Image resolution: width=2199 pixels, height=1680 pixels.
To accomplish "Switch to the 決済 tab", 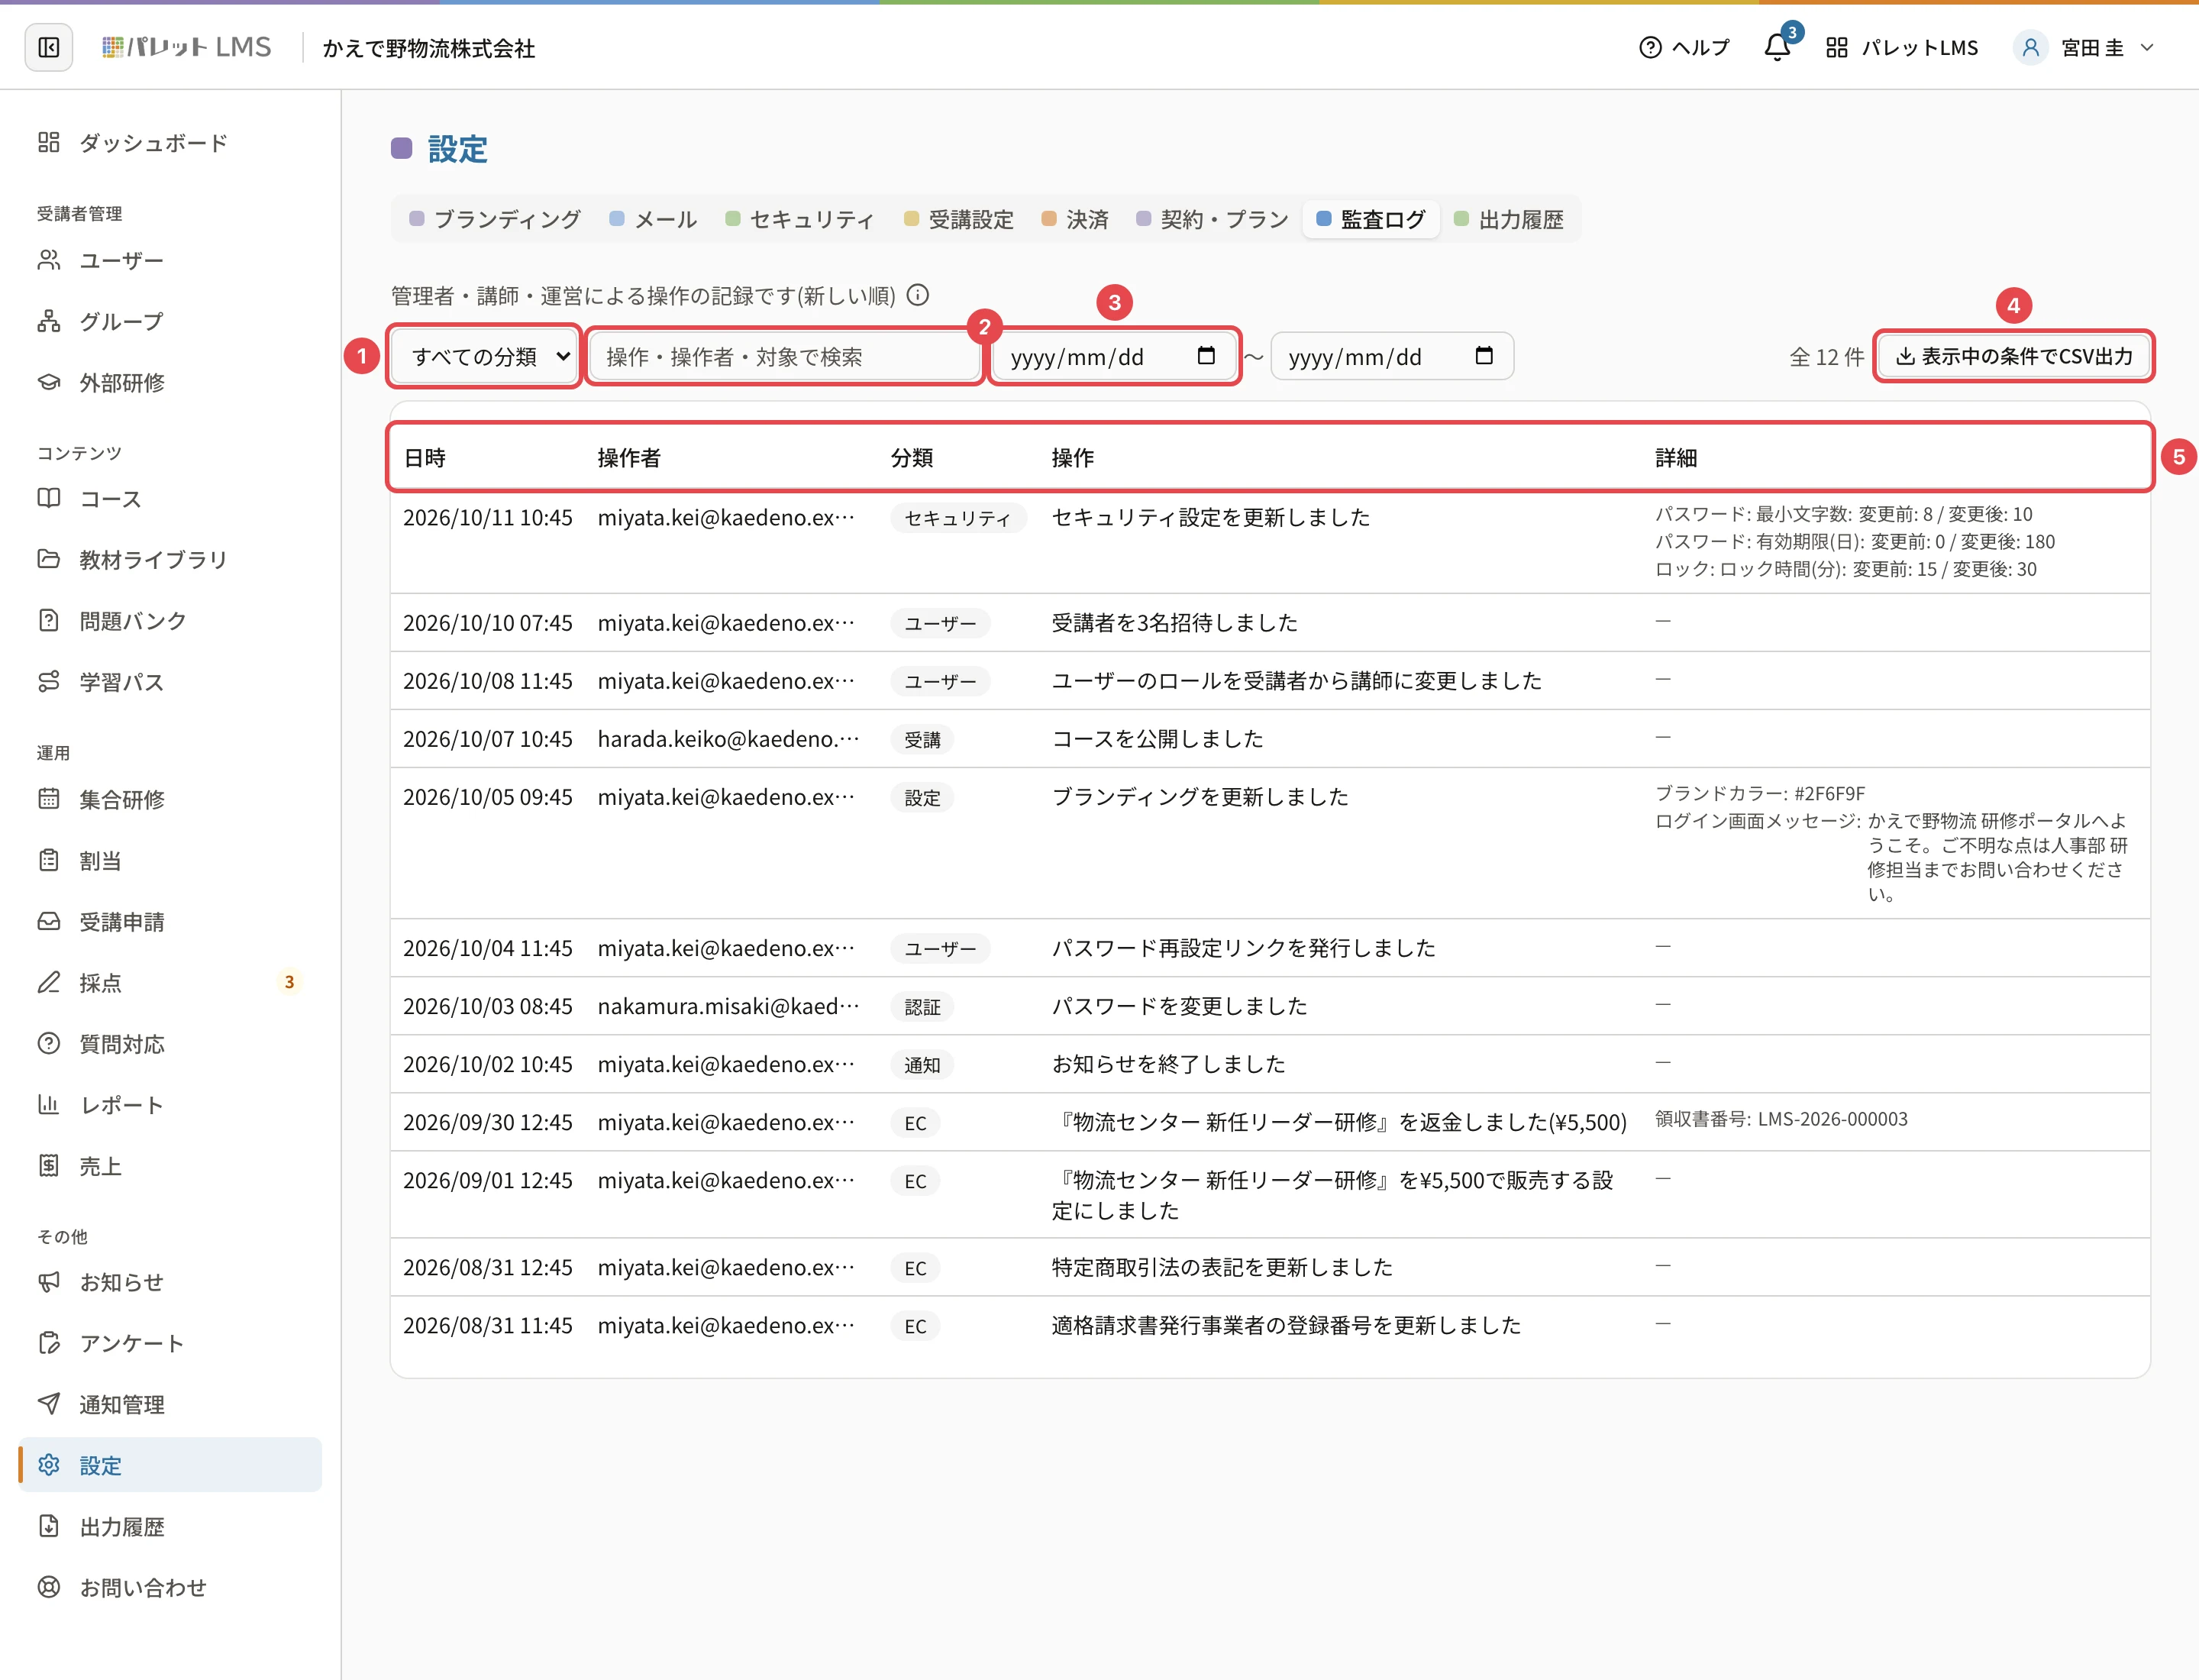I will click(1075, 219).
